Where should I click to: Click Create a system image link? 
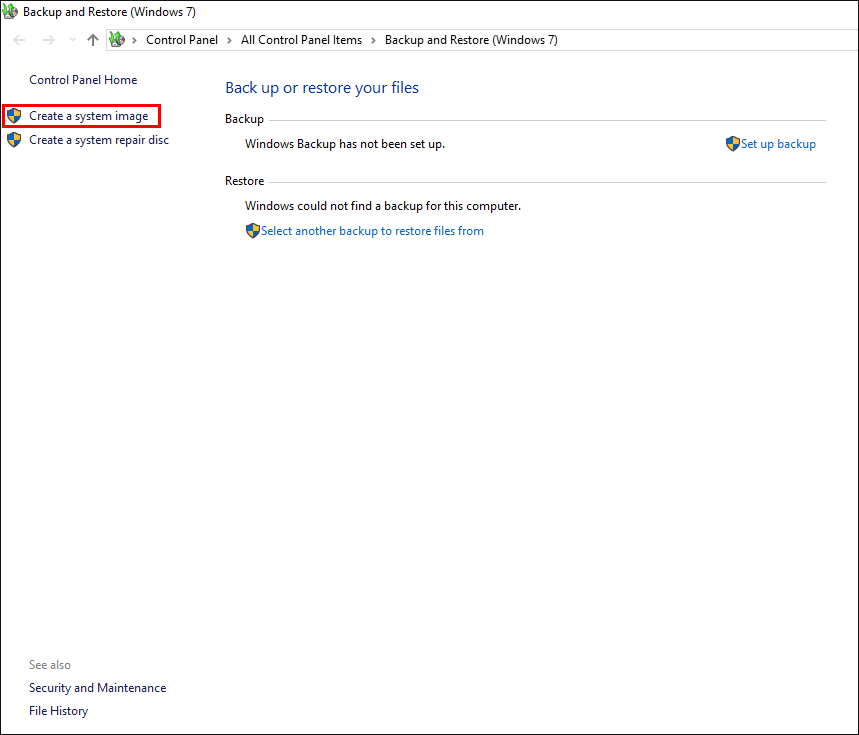pos(89,116)
